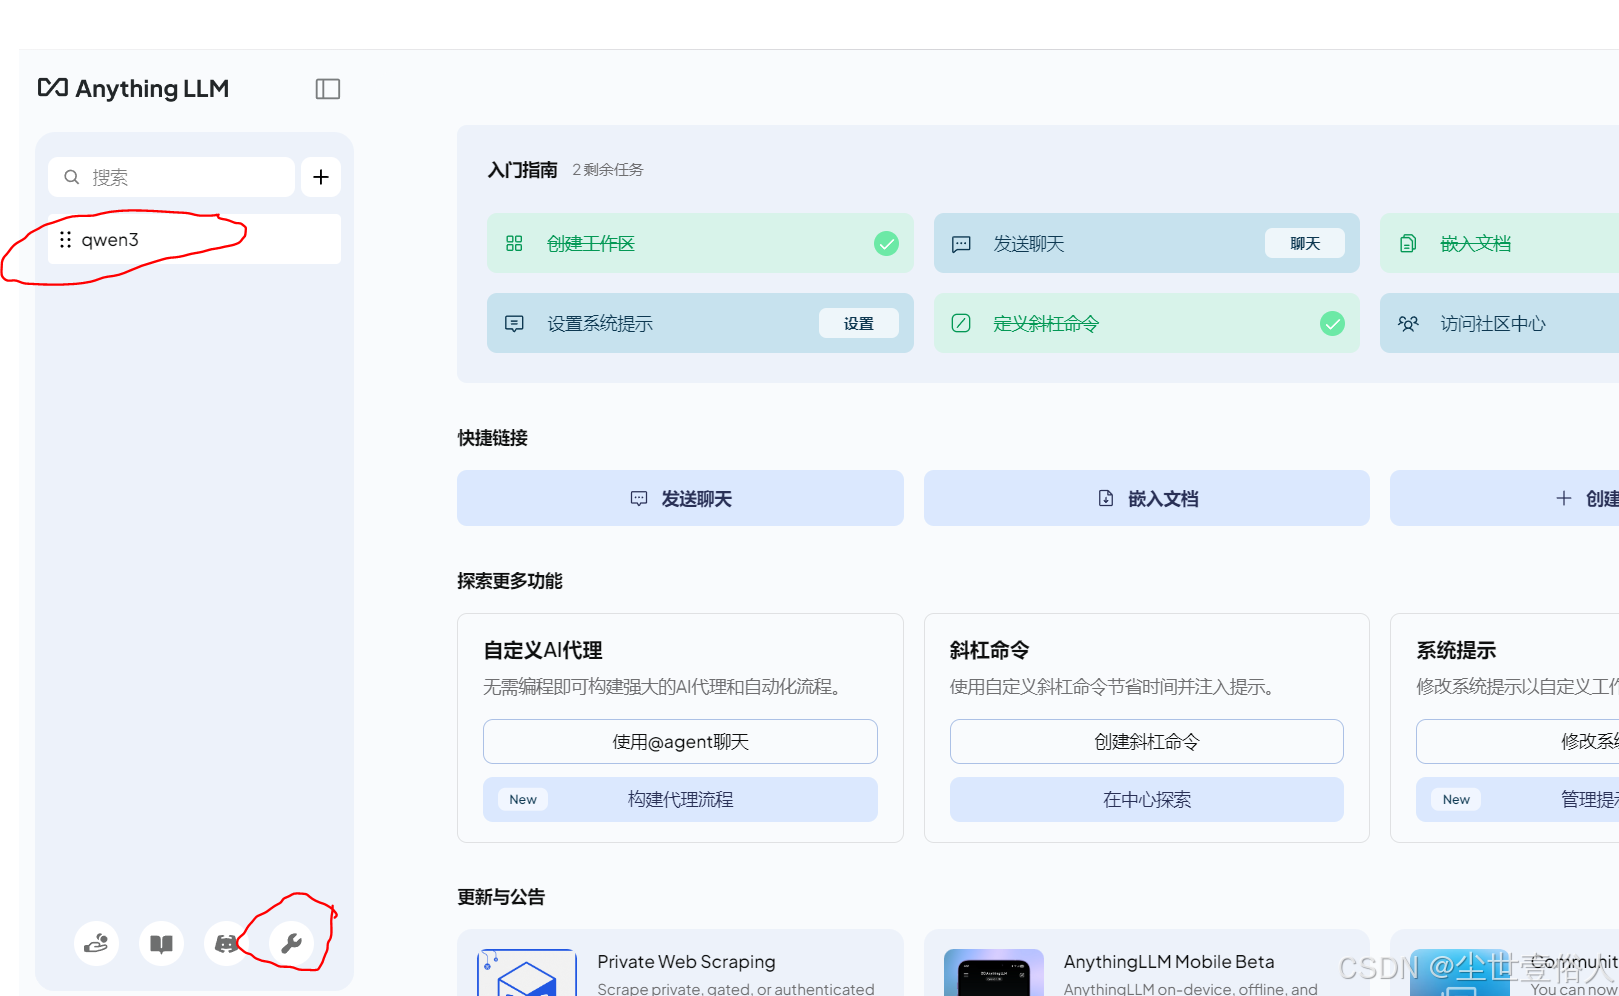Screen dimensions: 1619x996
Task: Add a new workspace with the plus button
Action: (321, 177)
